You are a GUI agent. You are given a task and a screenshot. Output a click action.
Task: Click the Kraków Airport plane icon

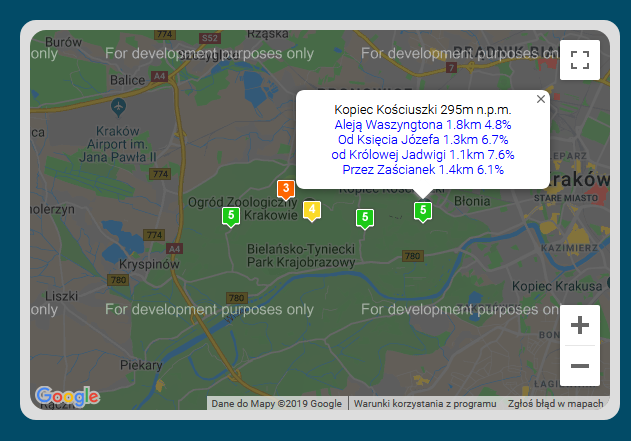coord(118,107)
